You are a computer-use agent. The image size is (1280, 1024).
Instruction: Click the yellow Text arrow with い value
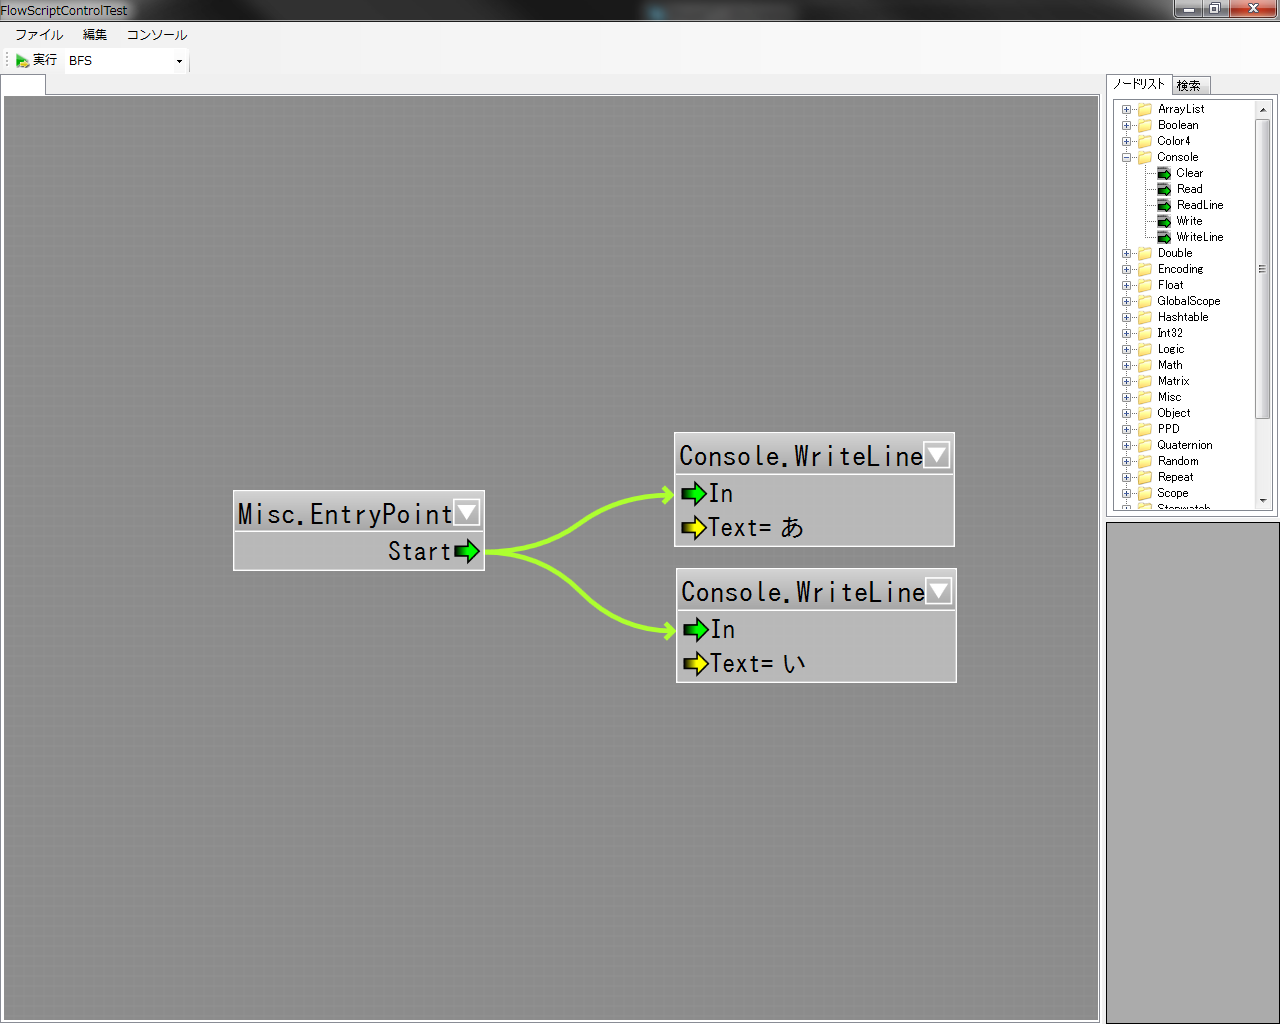click(695, 663)
